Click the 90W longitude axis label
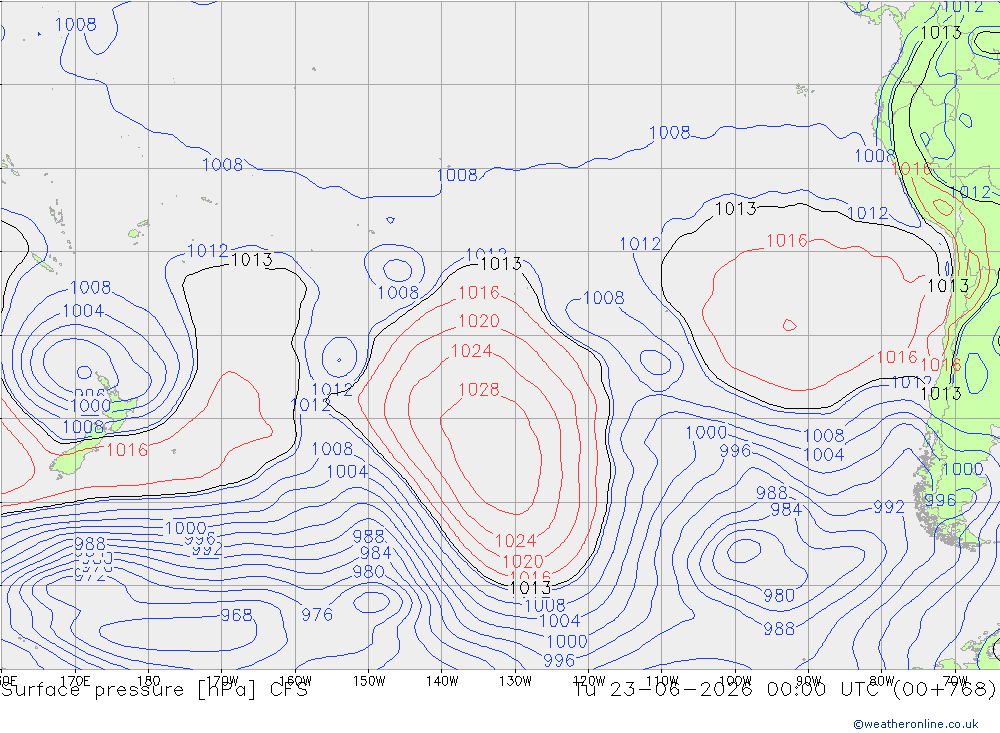This screenshot has width=1000, height=733. point(809,681)
